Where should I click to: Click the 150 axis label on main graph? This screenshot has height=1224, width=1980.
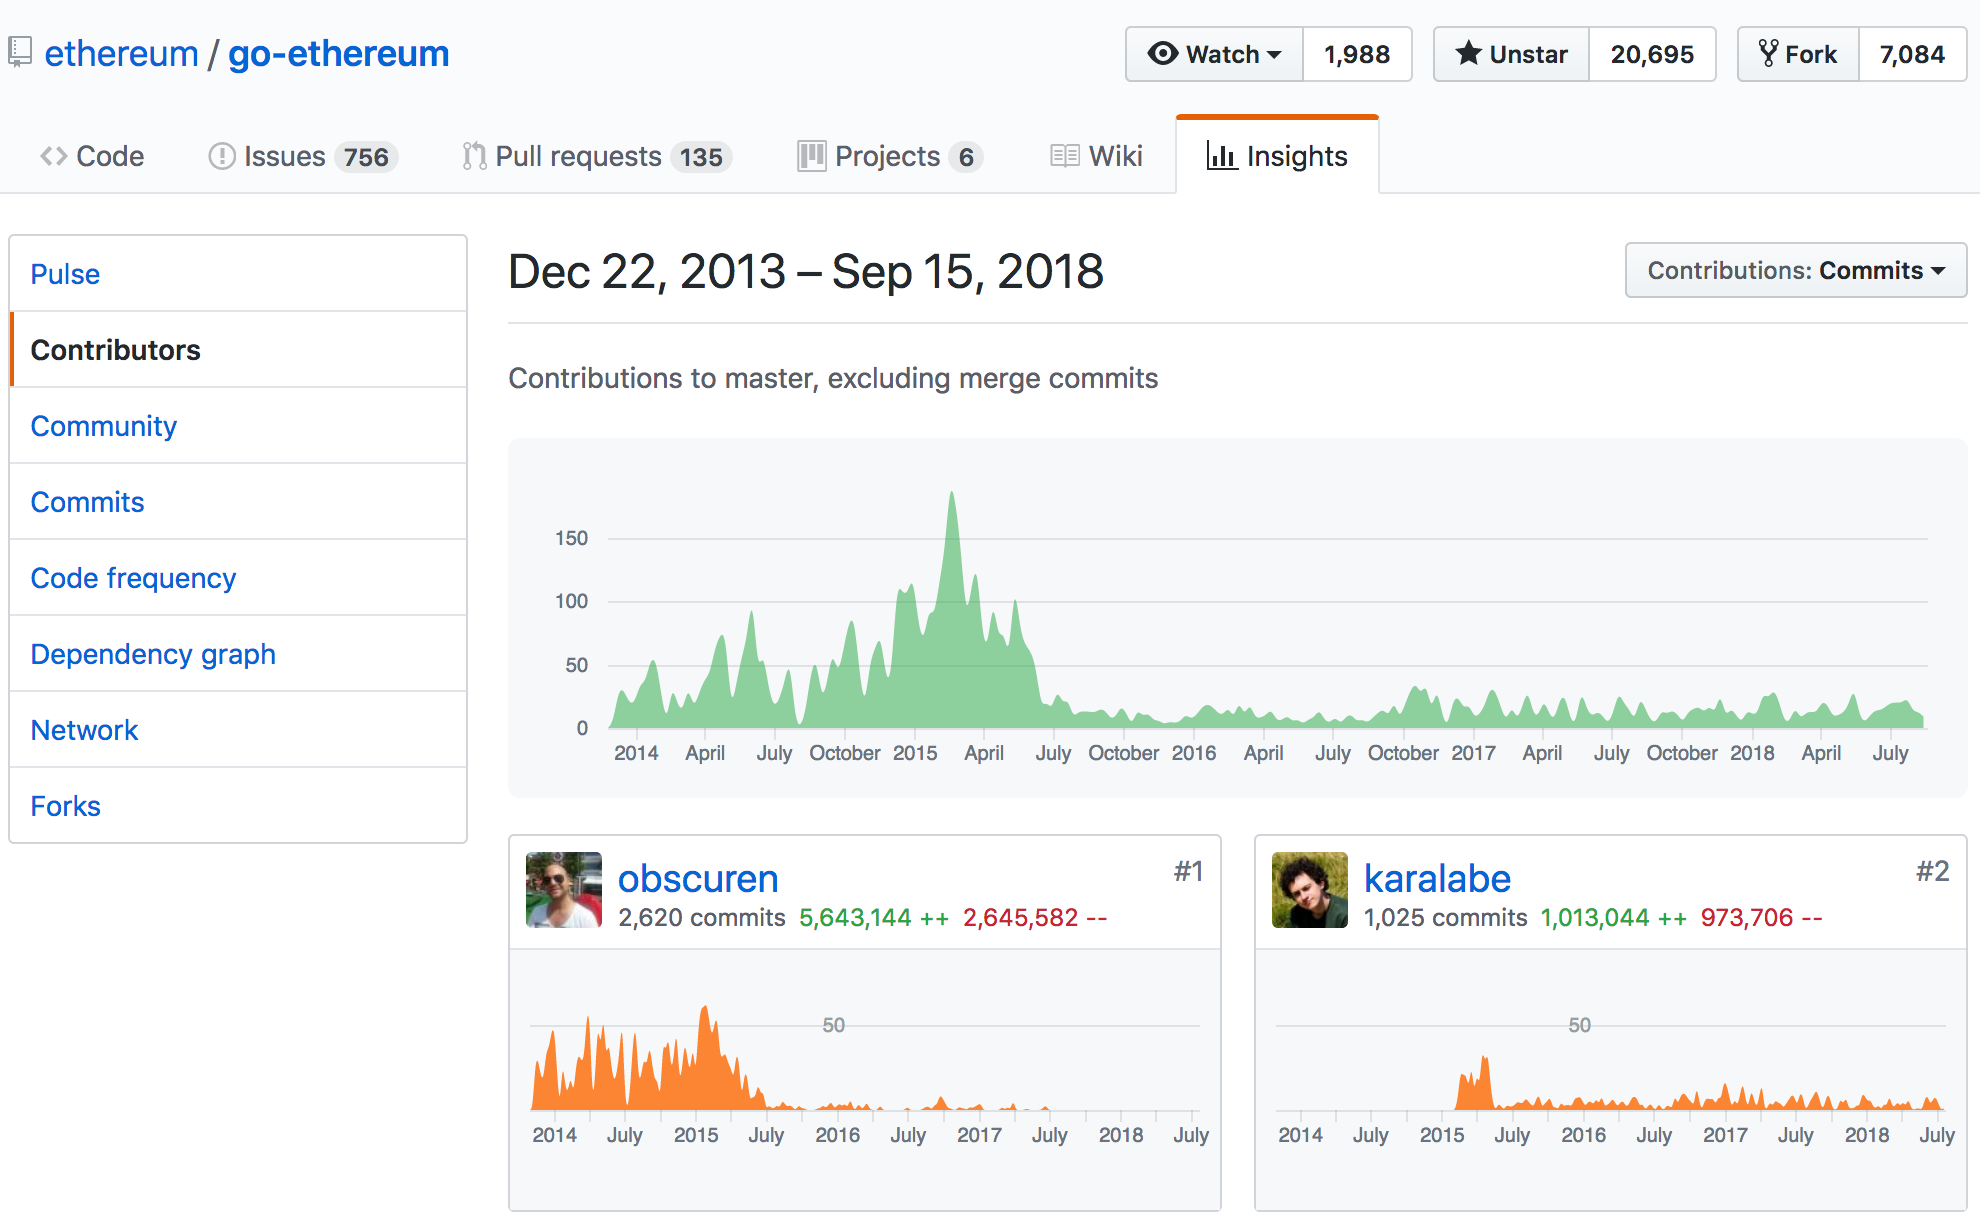(571, 538)
